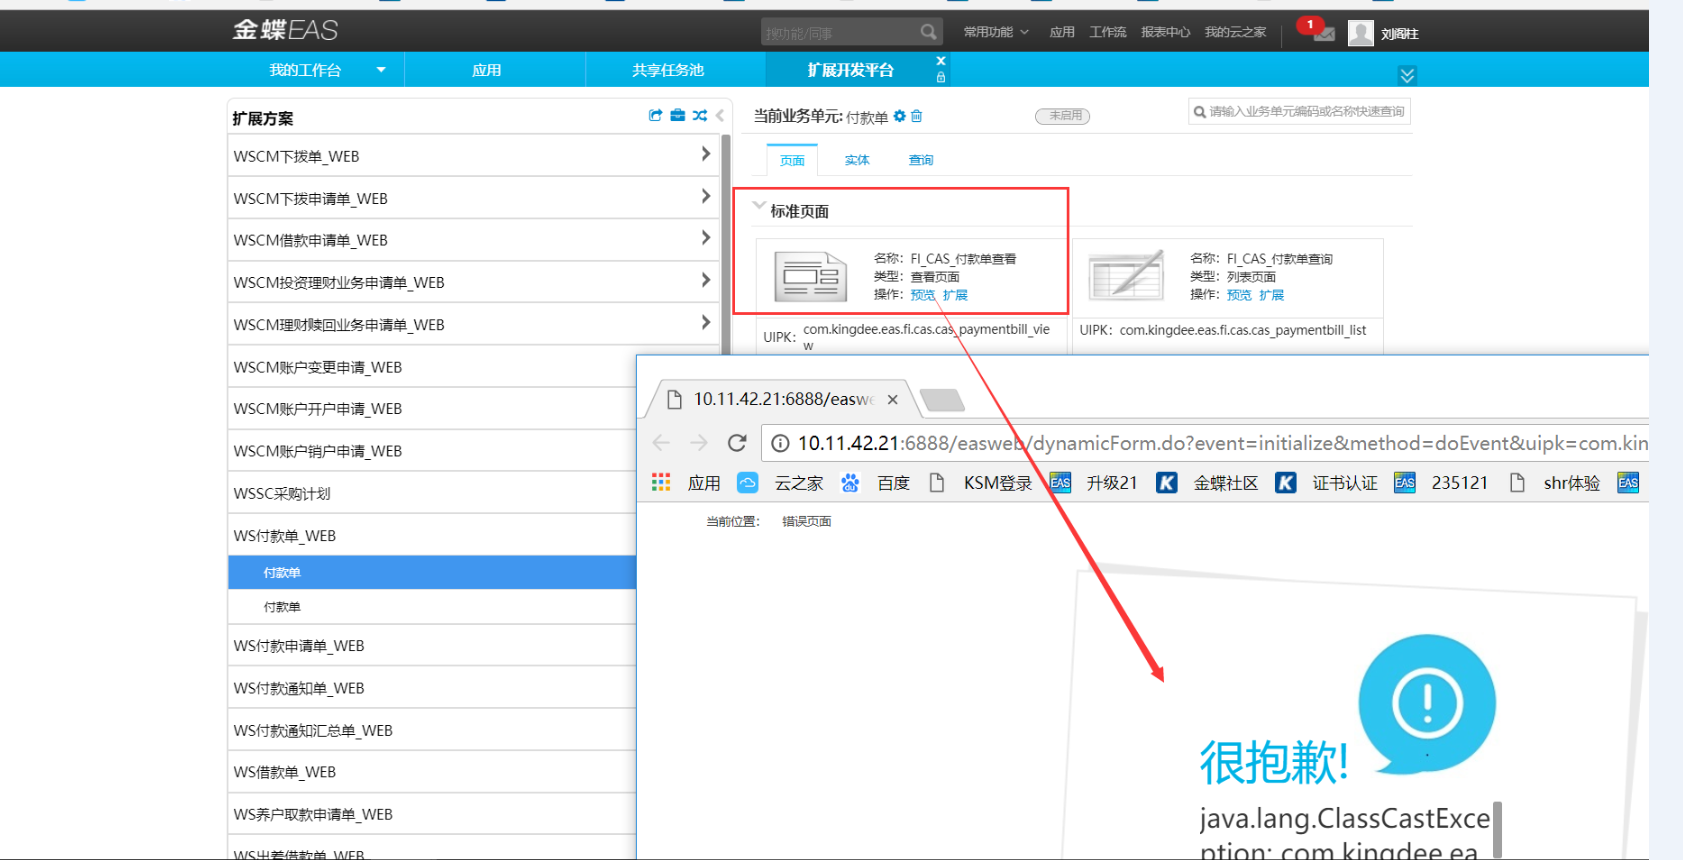Select WS借款单_WEB in list

(432, 772)
